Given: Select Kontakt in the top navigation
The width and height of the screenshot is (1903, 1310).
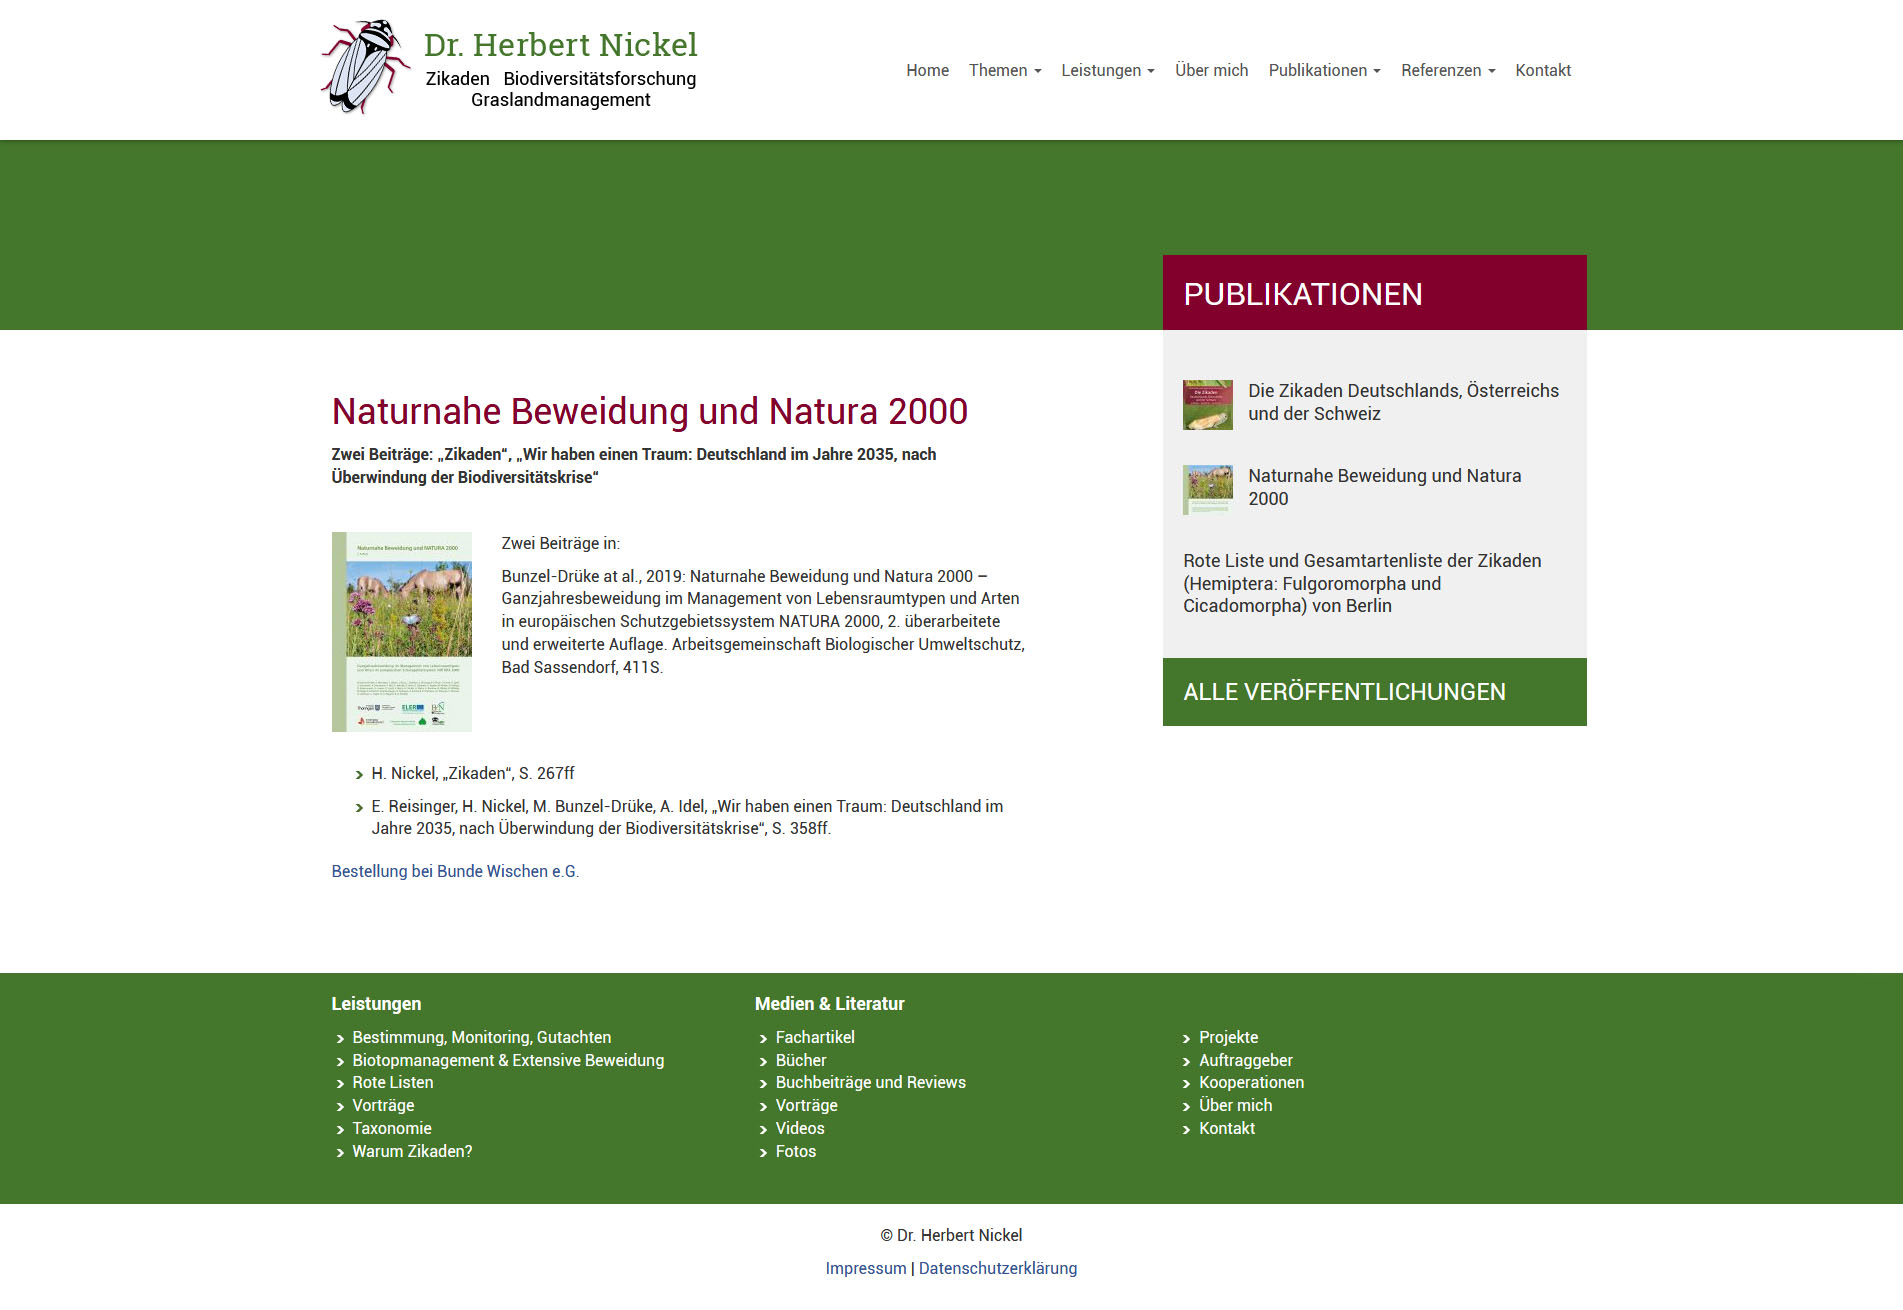Looking at the screenshot, I should click(x=1542, y=70).
